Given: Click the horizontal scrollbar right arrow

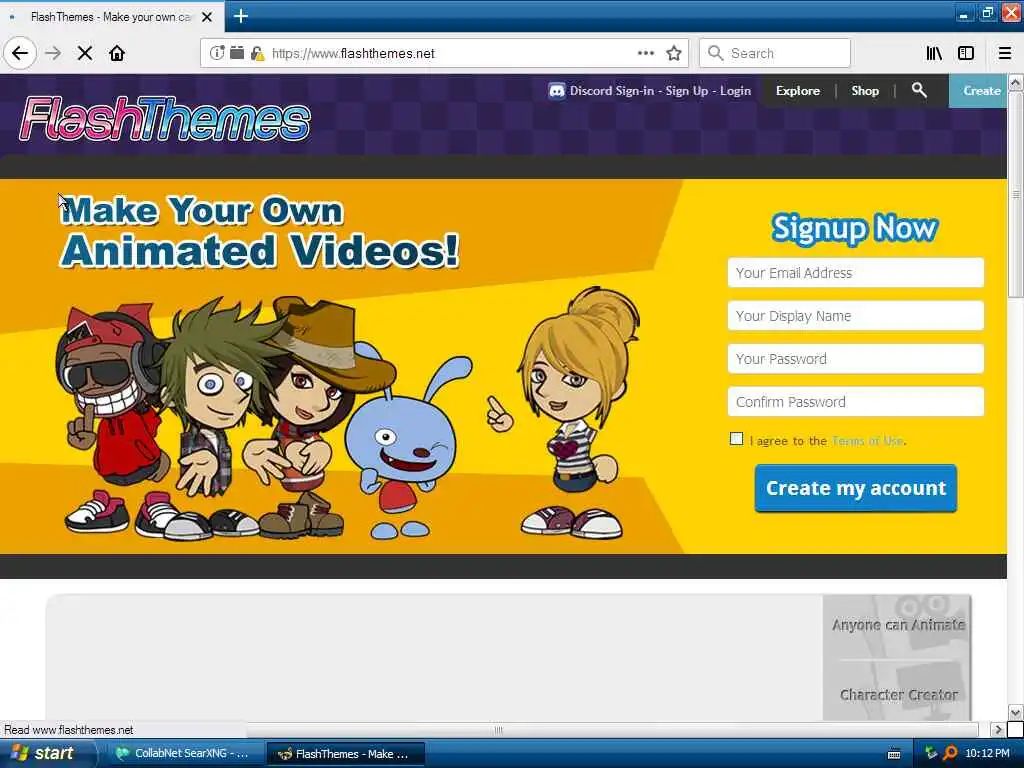Looking at the screenshot, I should (997, 729).
